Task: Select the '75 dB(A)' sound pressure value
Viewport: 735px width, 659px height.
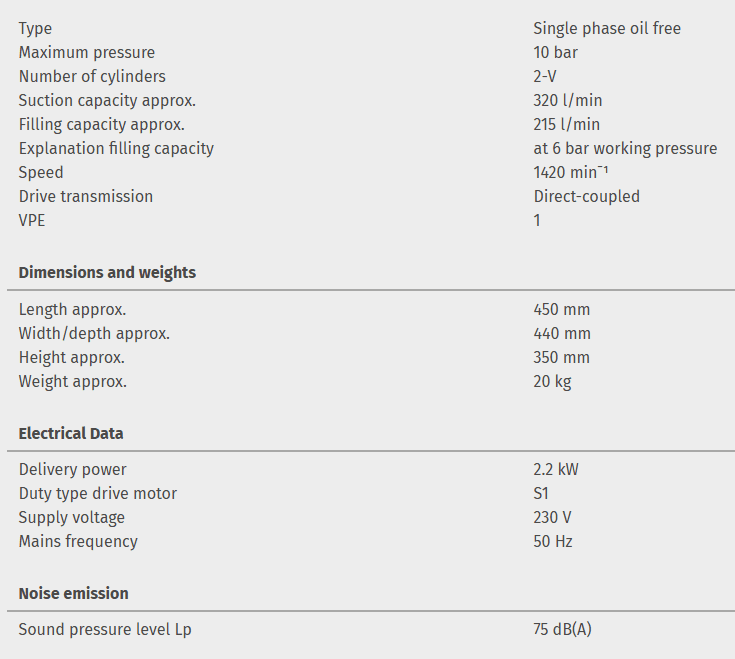Action: pyautogui.click(x=563, y=630)
